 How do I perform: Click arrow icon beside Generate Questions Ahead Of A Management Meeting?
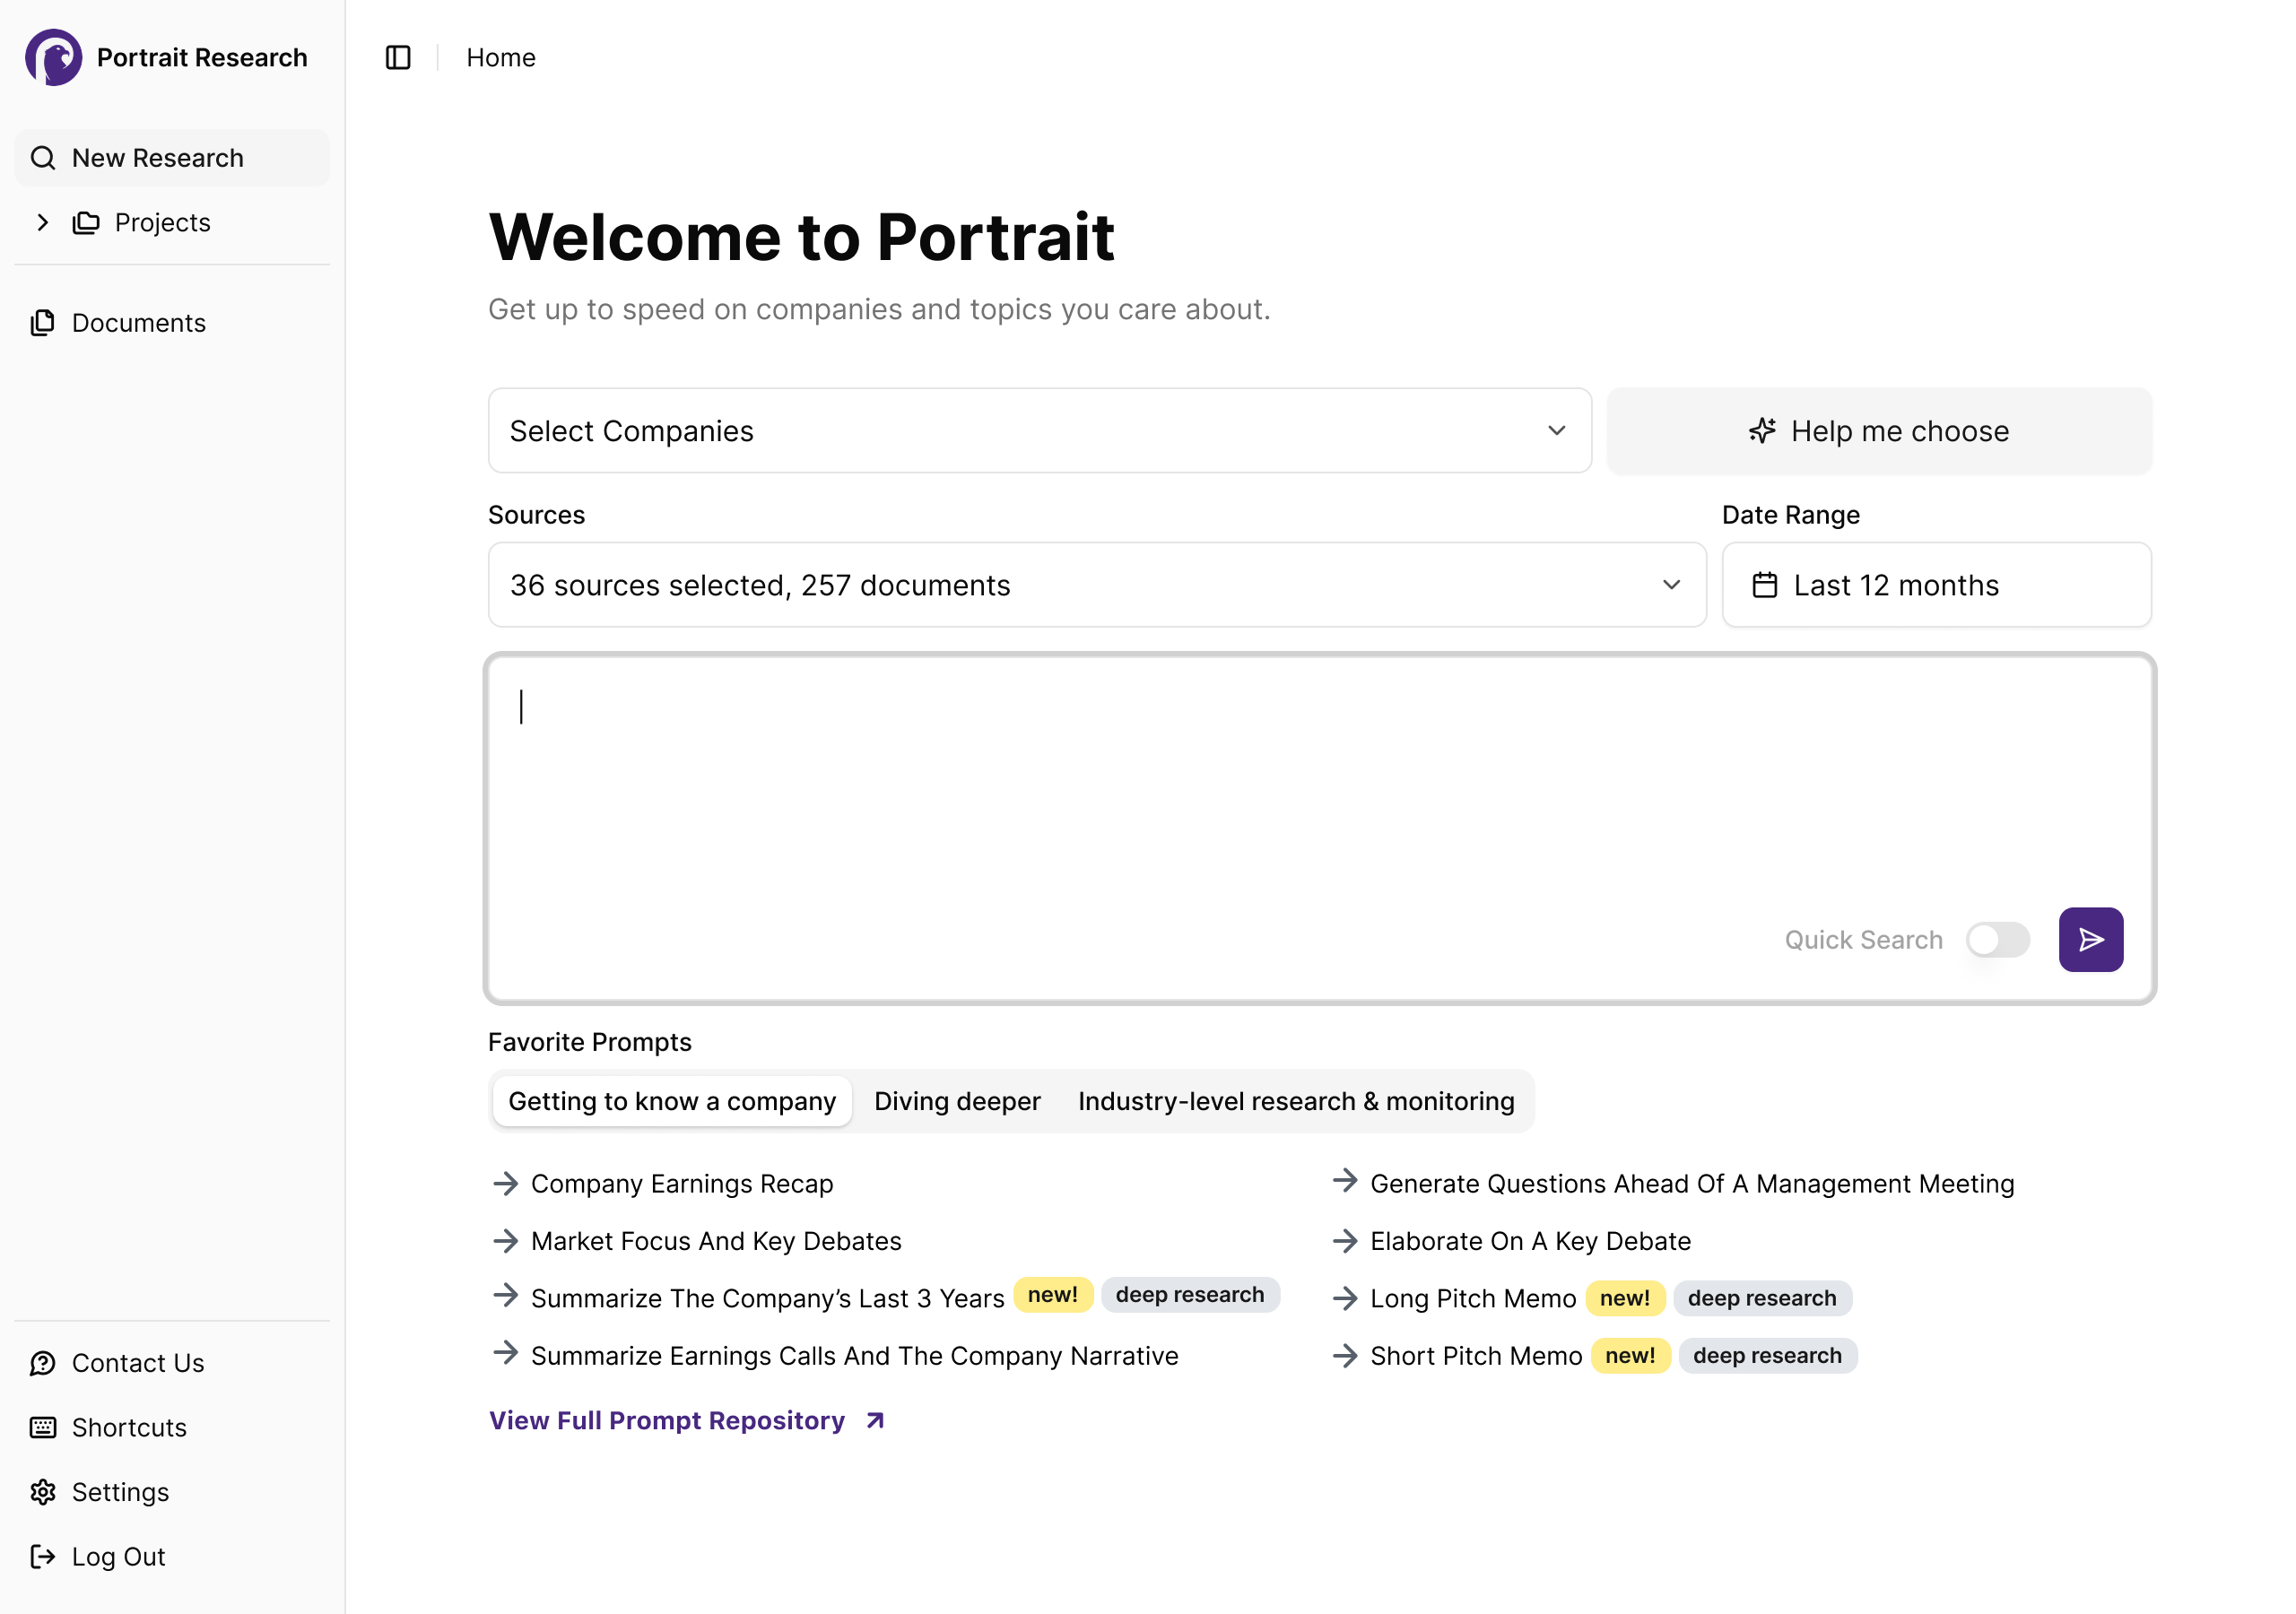pos(1345,1181)
